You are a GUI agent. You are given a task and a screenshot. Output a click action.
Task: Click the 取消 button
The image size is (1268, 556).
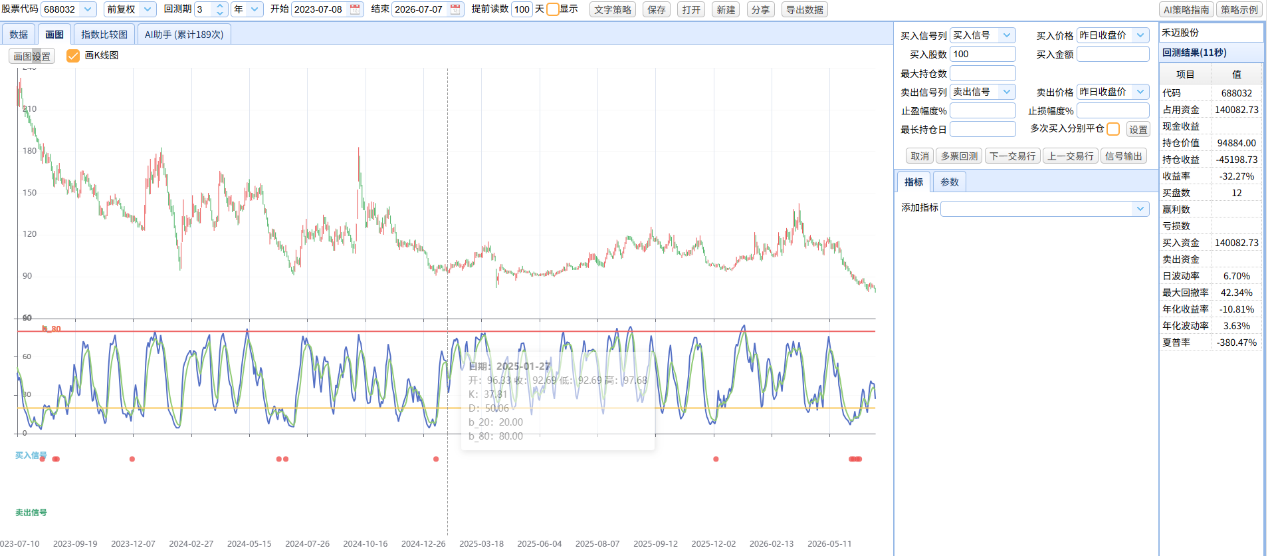point(919,156)
